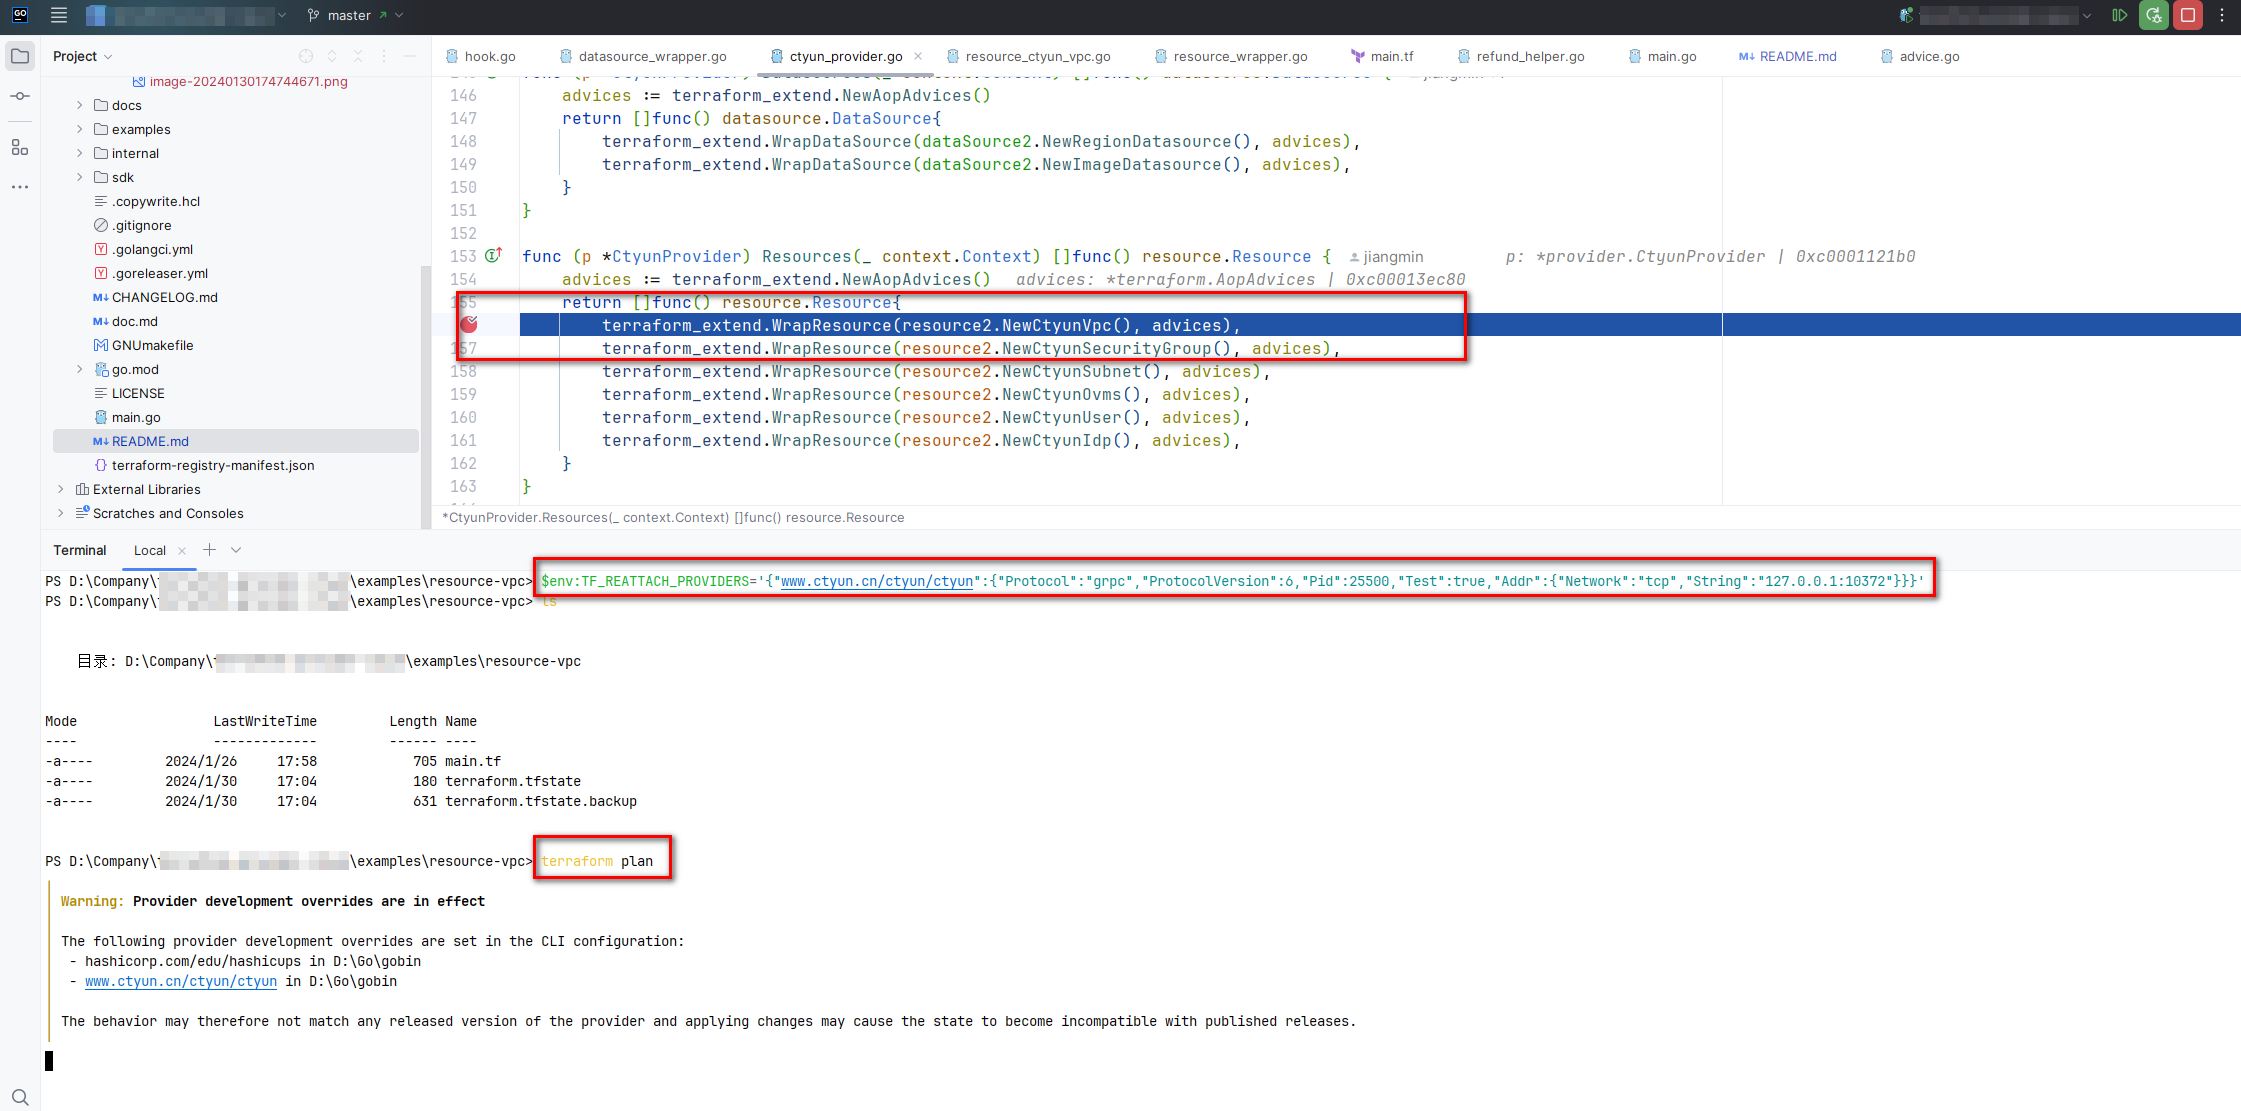The width and height of the screenshot is (2241, 1111).
Task: Click the GoLand application logo
Action: (x=20, y=15)
